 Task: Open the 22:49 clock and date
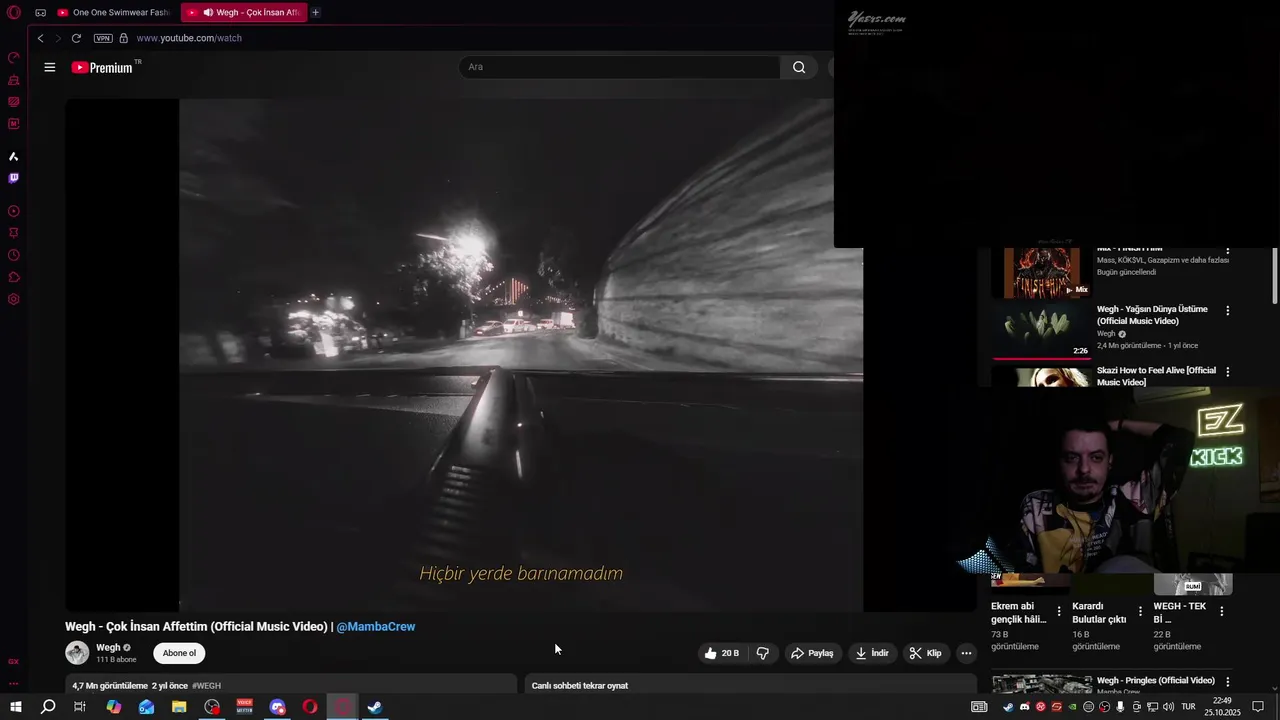pos(1222,707)
